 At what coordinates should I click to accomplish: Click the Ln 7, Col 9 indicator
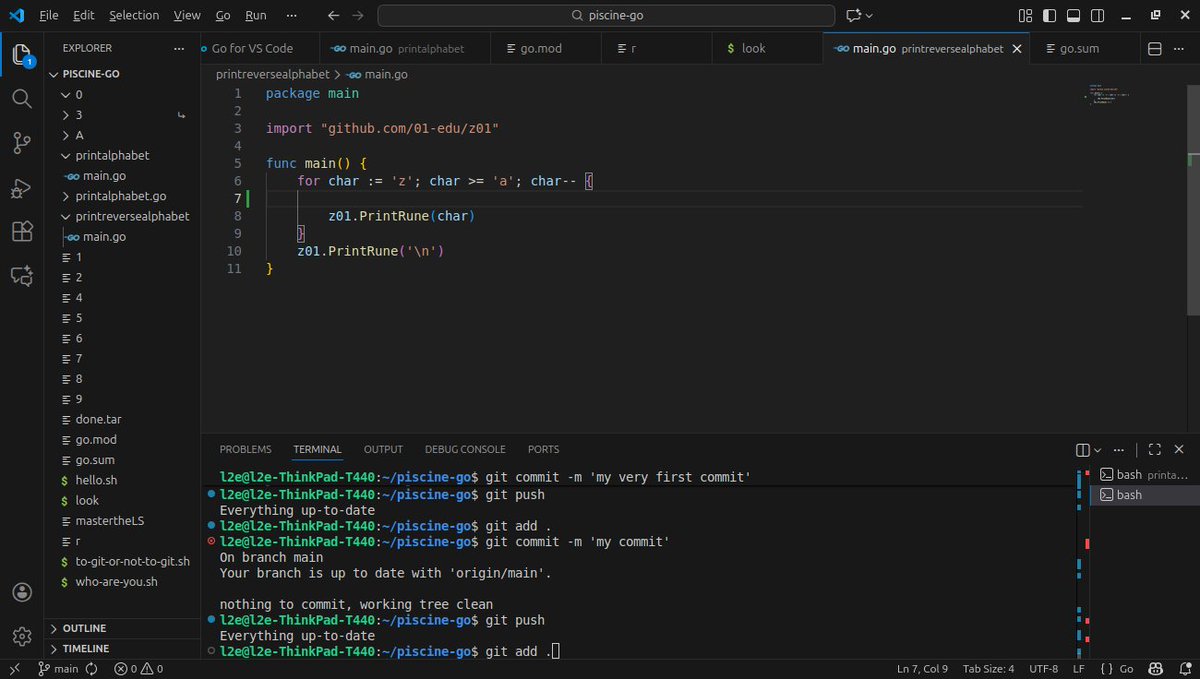coord(922,669)
